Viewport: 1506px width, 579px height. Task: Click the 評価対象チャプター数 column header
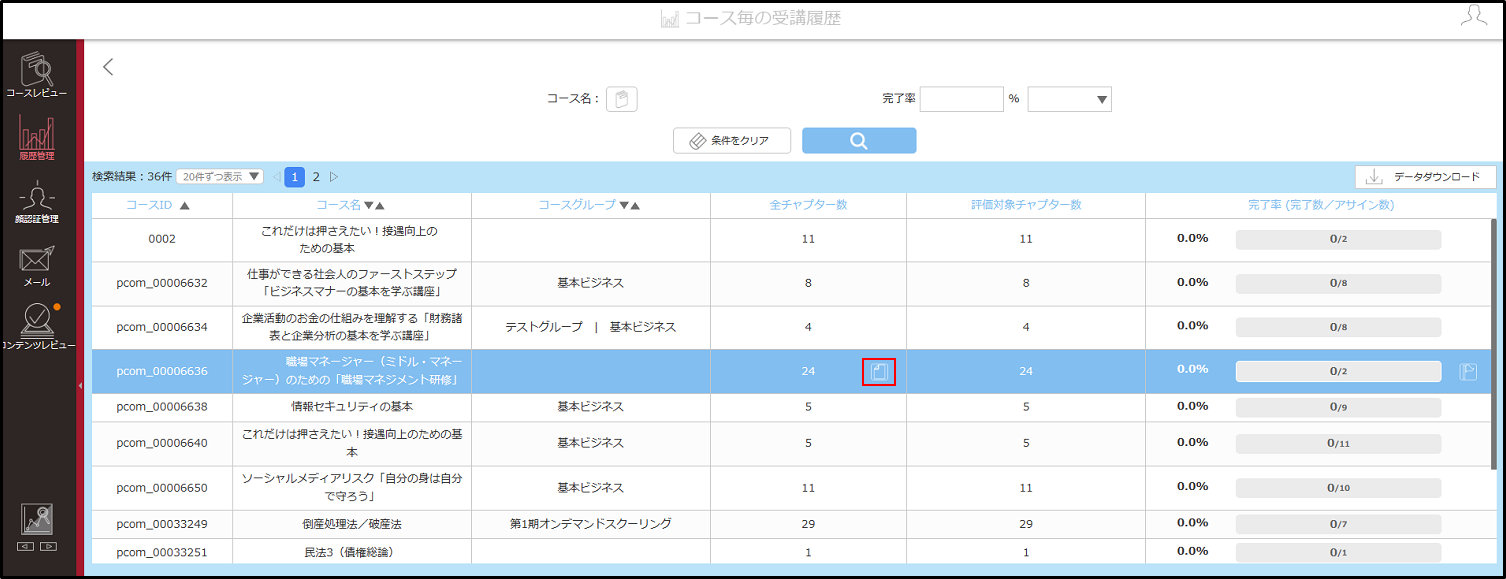1026,205
